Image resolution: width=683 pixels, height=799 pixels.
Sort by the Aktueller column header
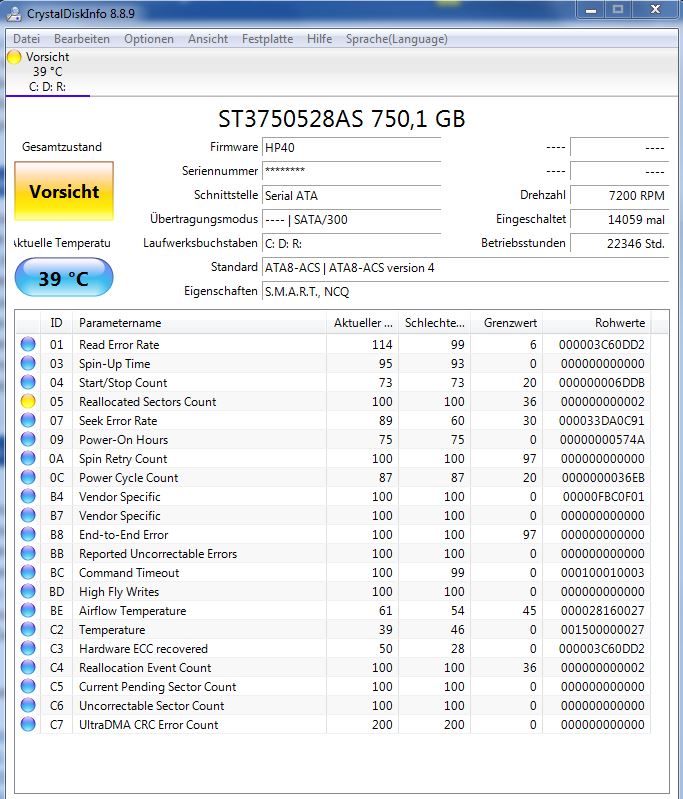coord(362,323)
